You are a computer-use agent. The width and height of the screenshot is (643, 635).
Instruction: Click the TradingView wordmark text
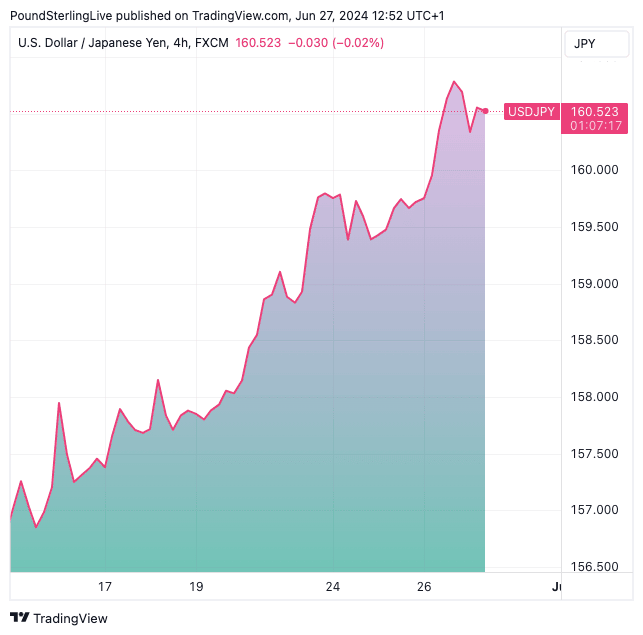click(70, 618)
